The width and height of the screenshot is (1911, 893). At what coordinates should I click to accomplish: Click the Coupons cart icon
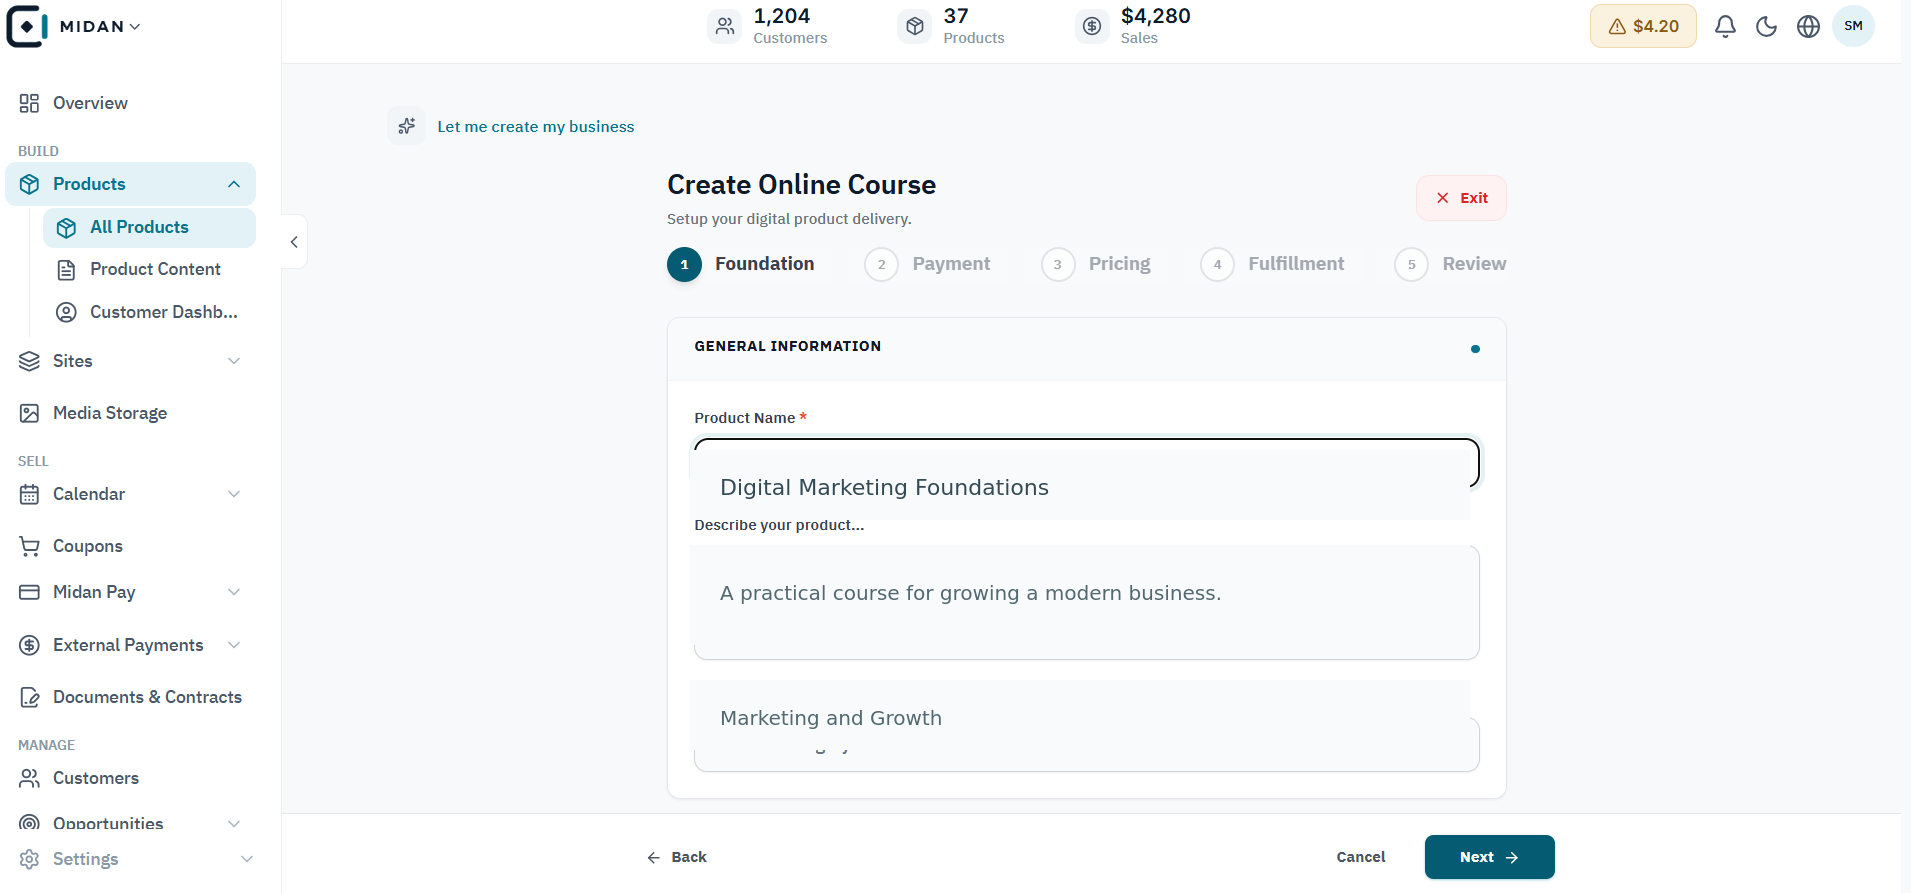tap(30, 546)
